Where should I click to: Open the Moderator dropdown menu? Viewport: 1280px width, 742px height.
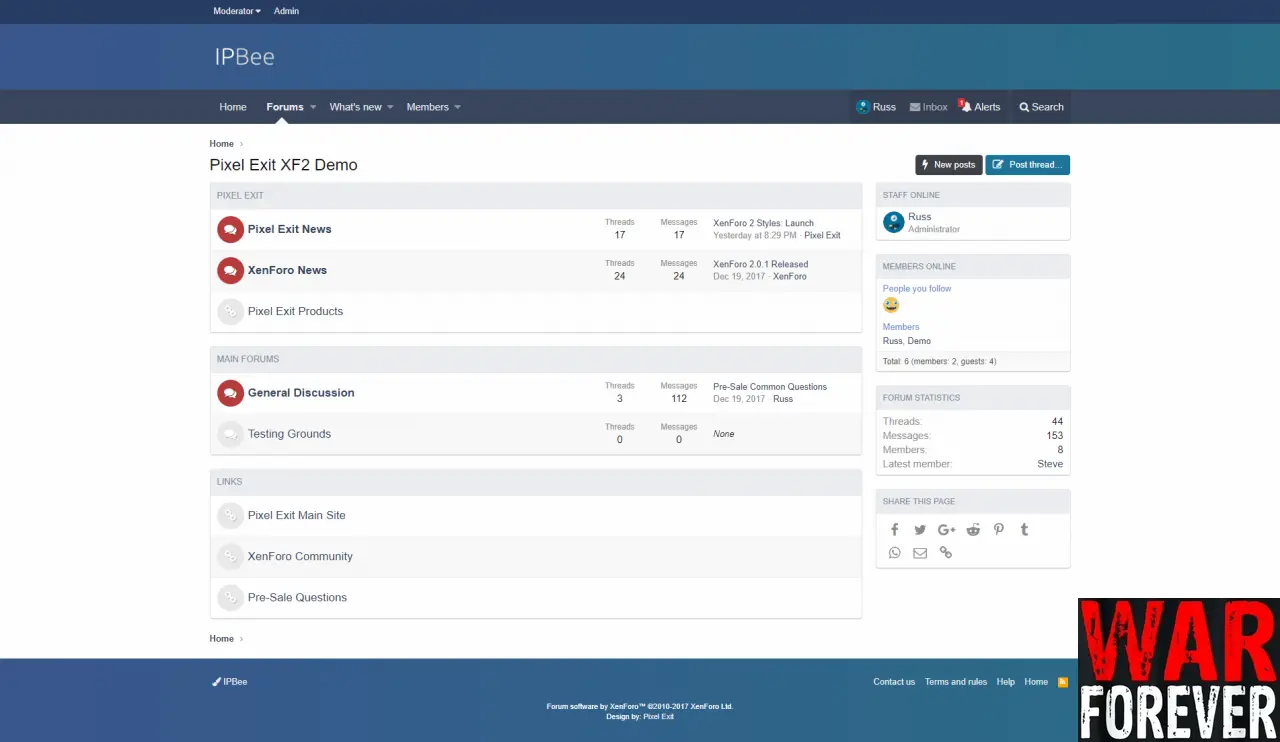pos(237,11)
